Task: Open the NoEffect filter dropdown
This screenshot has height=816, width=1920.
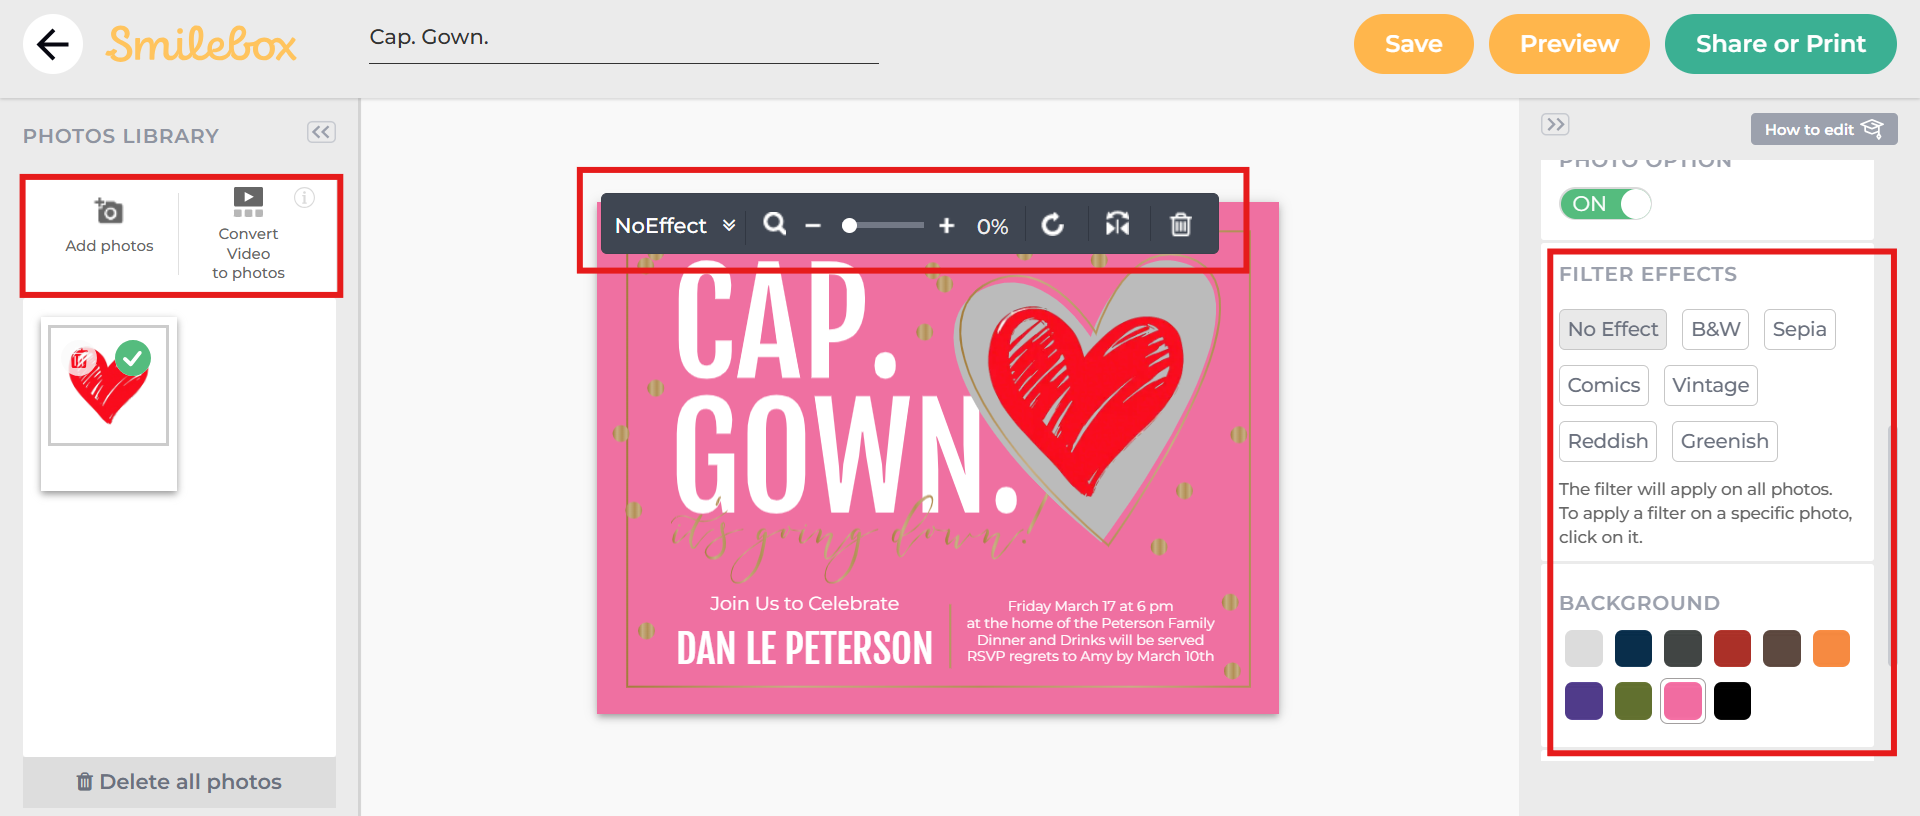Action: coord(675,226)
